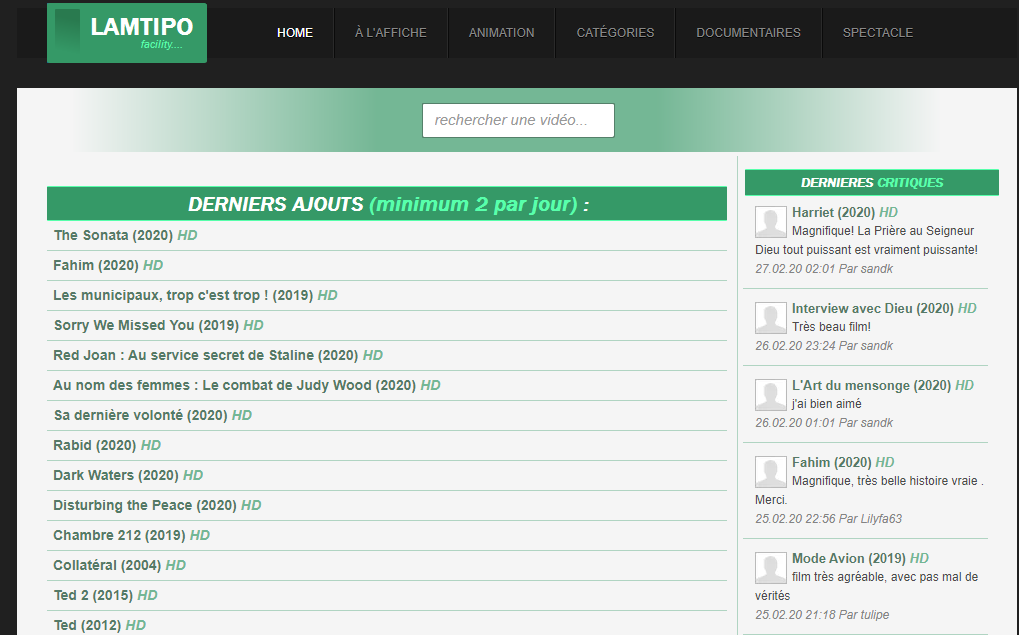Open Mode Avion (2019) in critiques sidebar
The height and width of the screenshot is (635, 1019).
[x=848, y=558]
